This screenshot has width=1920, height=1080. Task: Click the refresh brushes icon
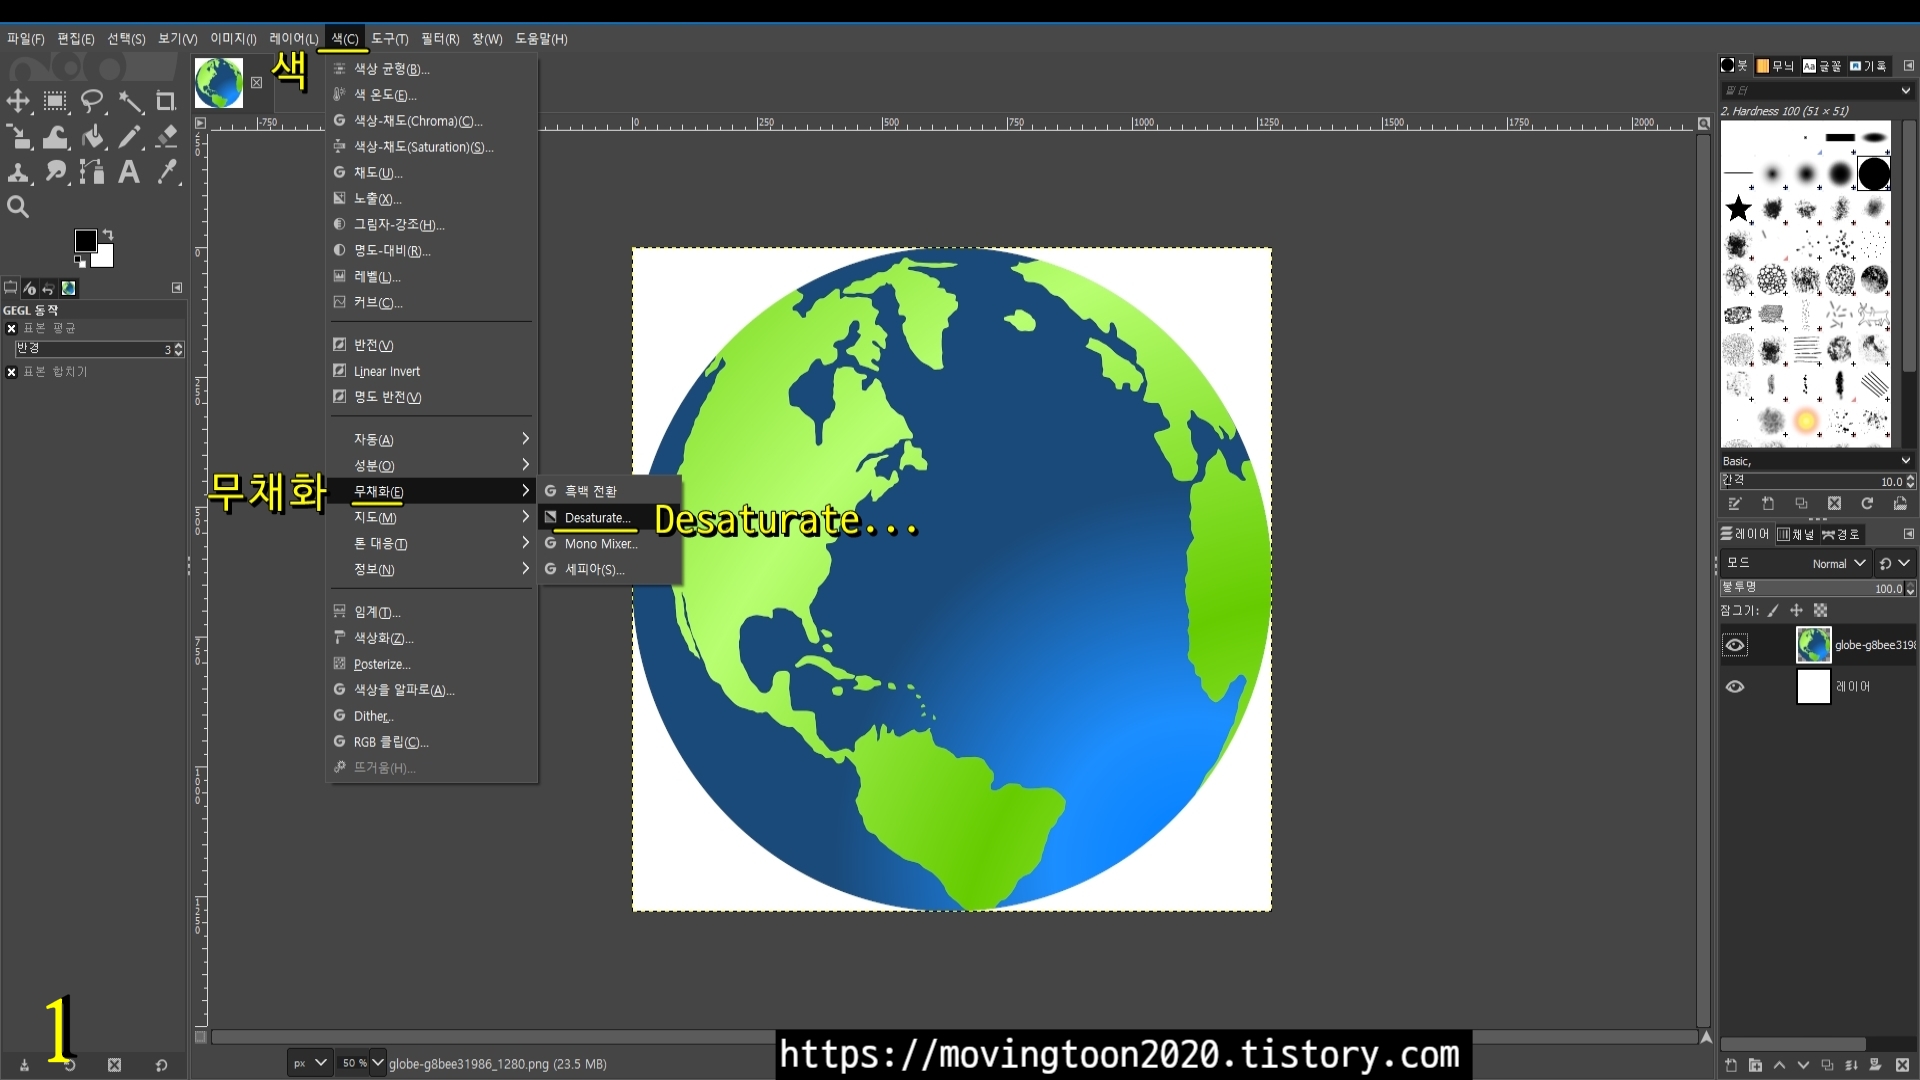[x=1867, y=504]
